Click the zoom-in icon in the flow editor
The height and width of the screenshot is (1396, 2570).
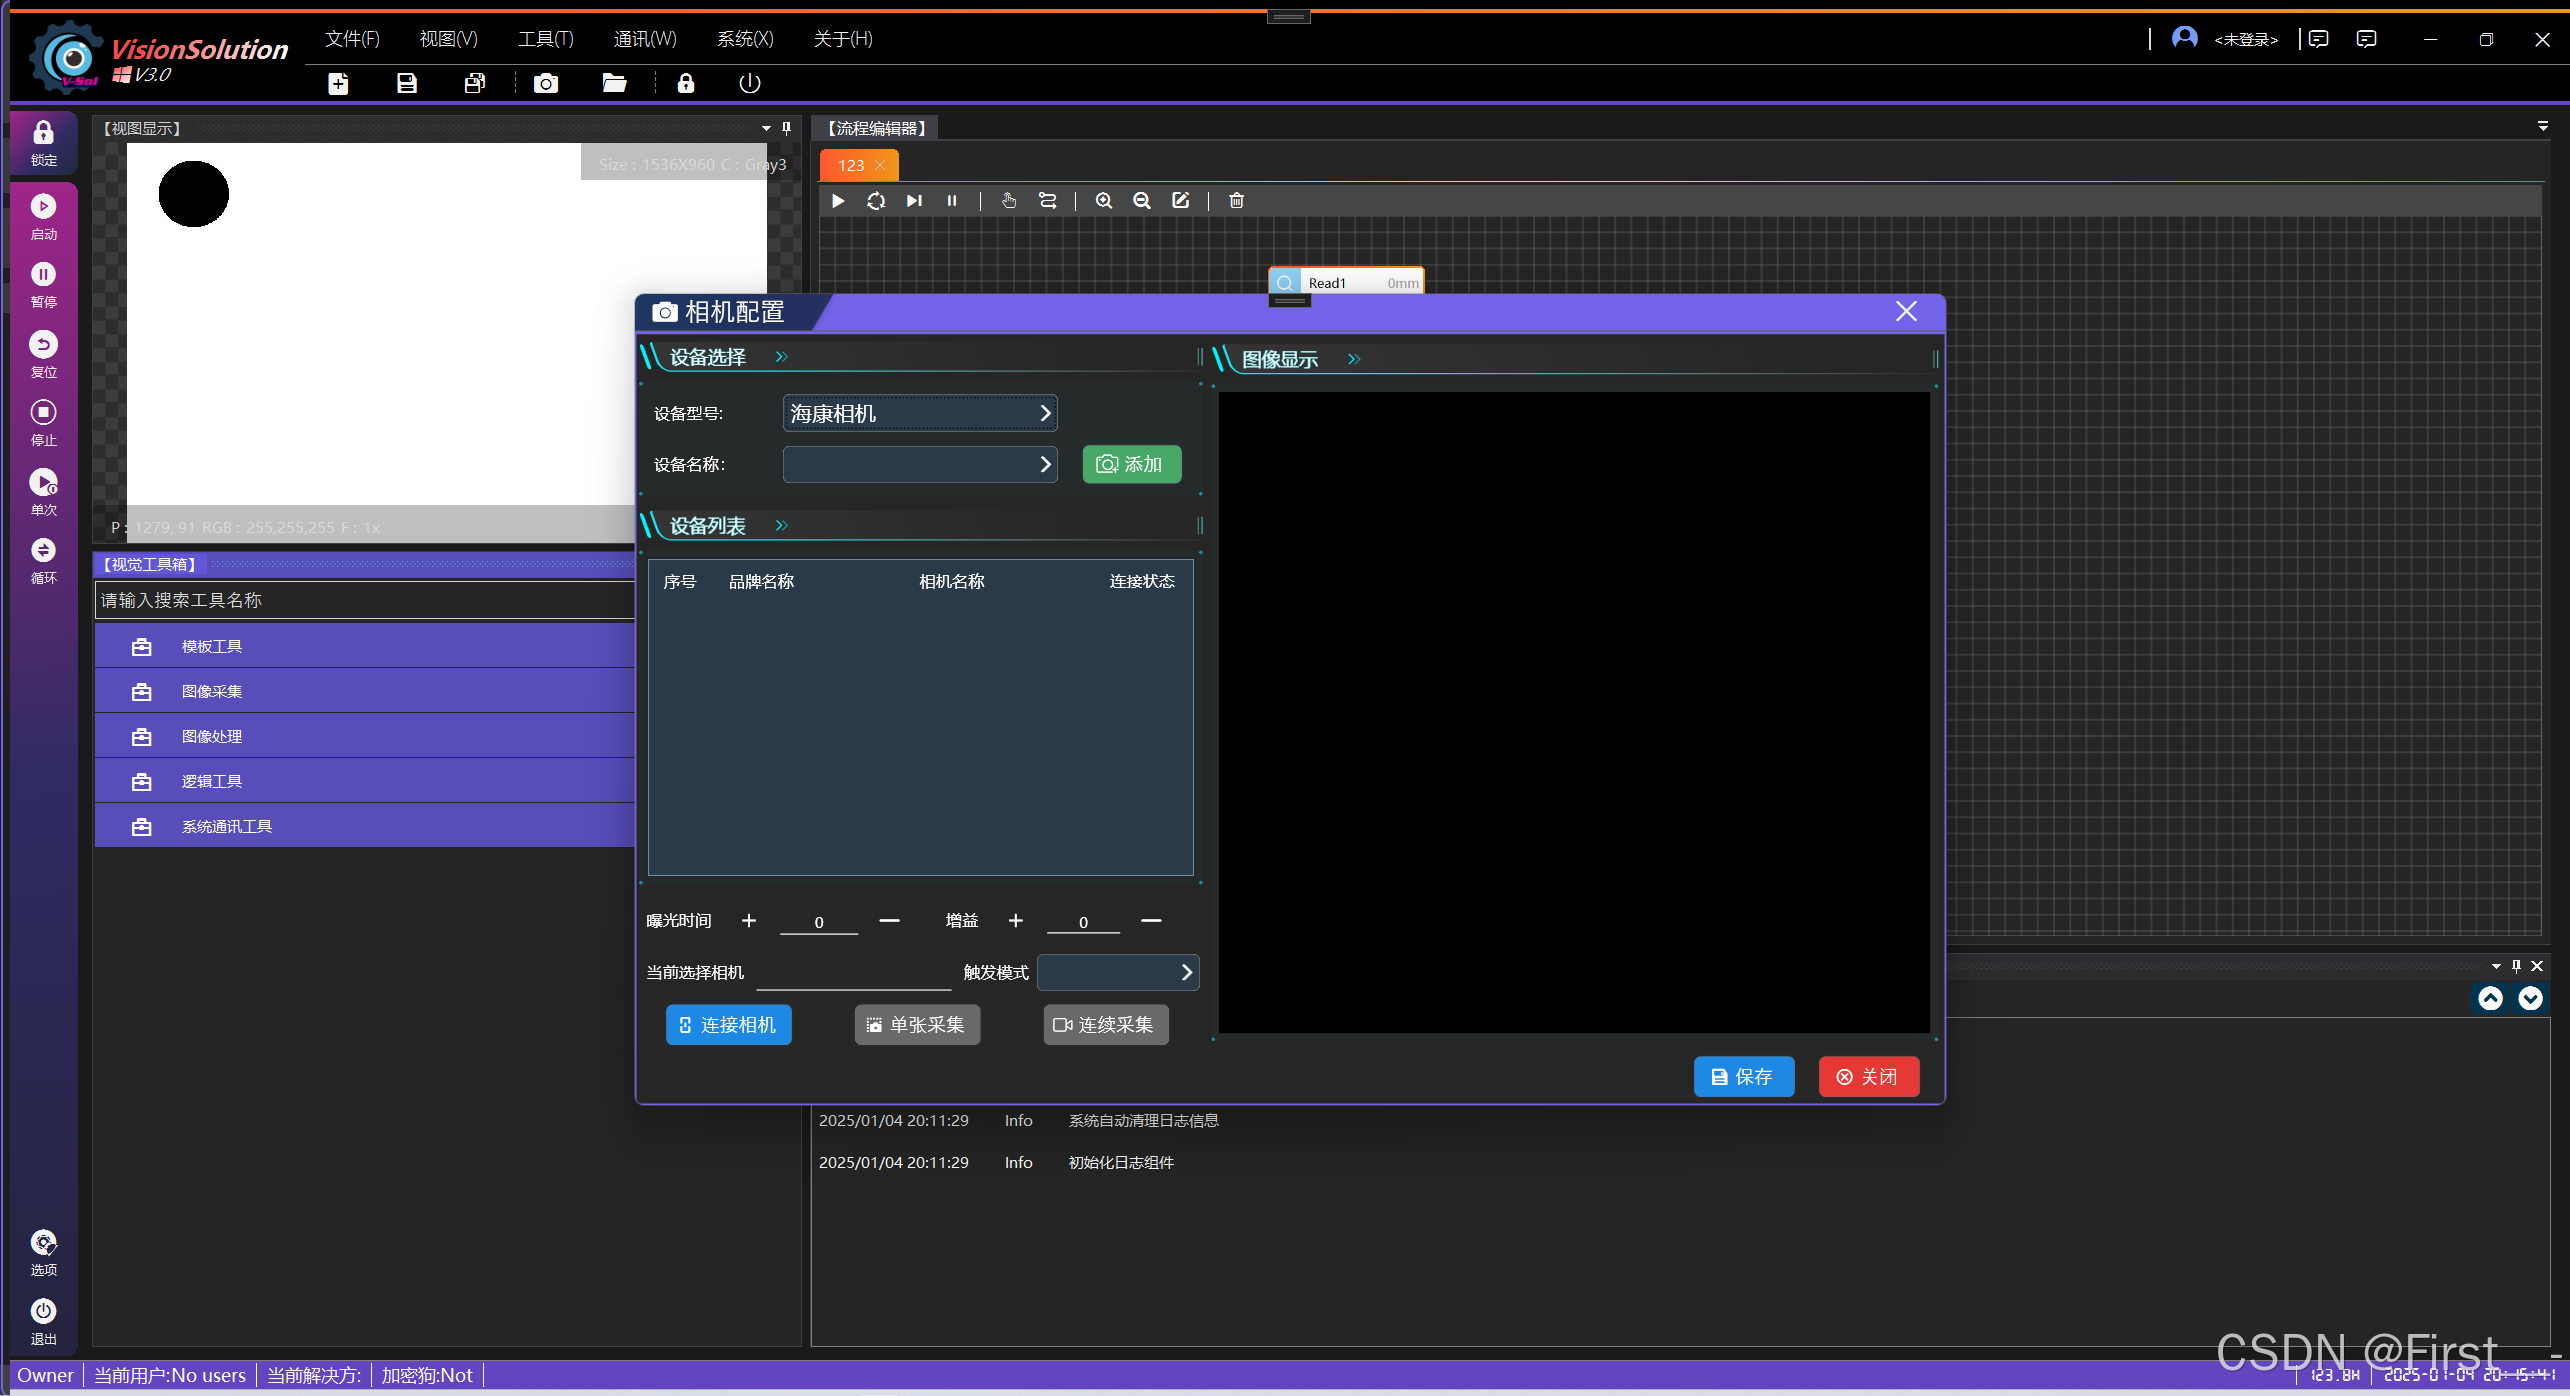tap(1103, 200)
